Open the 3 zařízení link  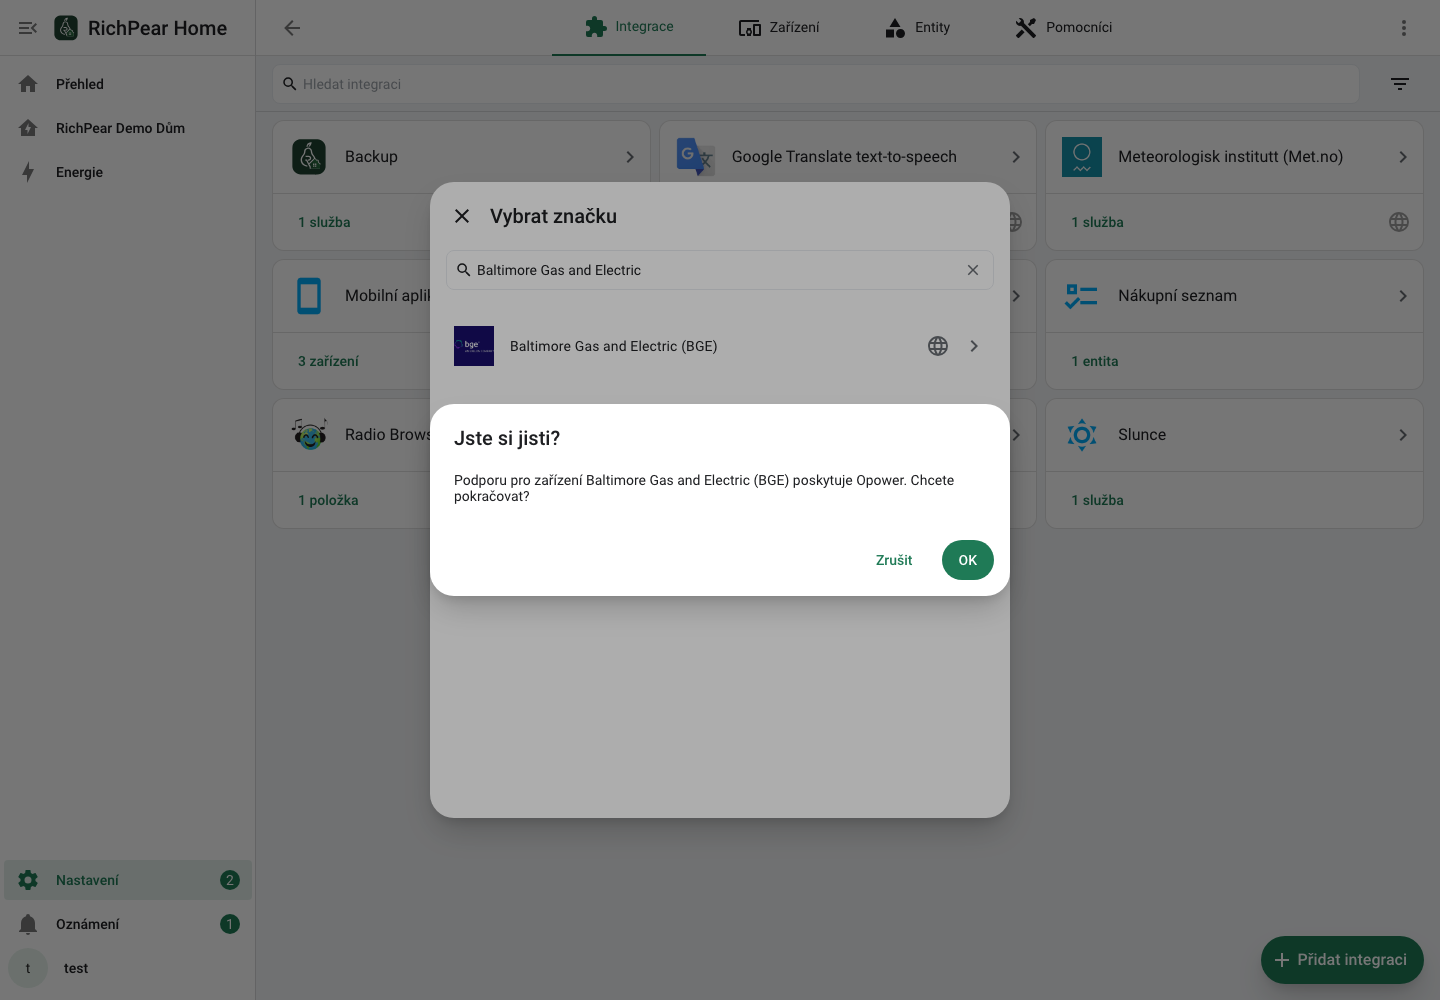point(328,361)
